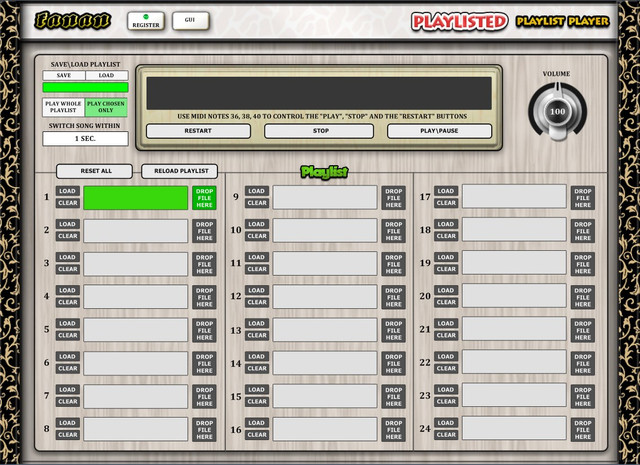Select slot 19 song field
640x465 pixels.
click(x=514, y=263)
